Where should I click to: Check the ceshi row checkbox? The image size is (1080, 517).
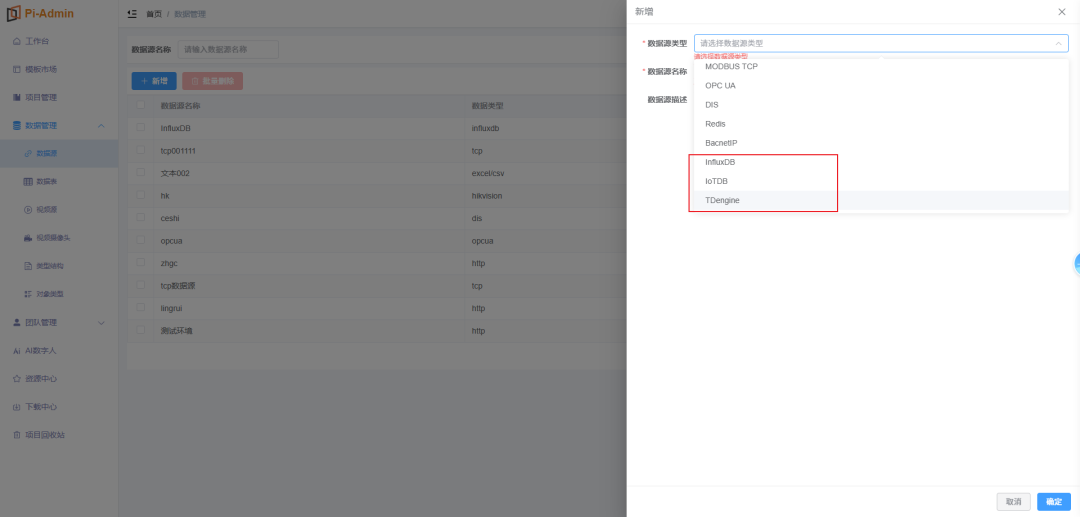141,218
